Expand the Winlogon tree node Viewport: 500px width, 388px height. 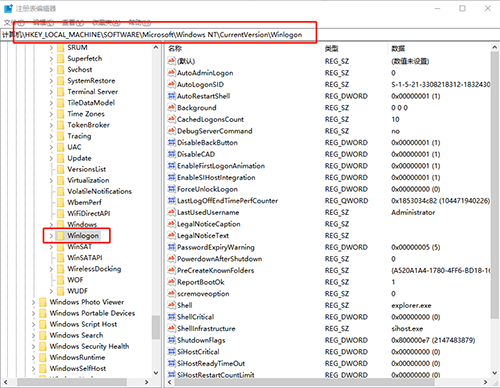point(51,236)
